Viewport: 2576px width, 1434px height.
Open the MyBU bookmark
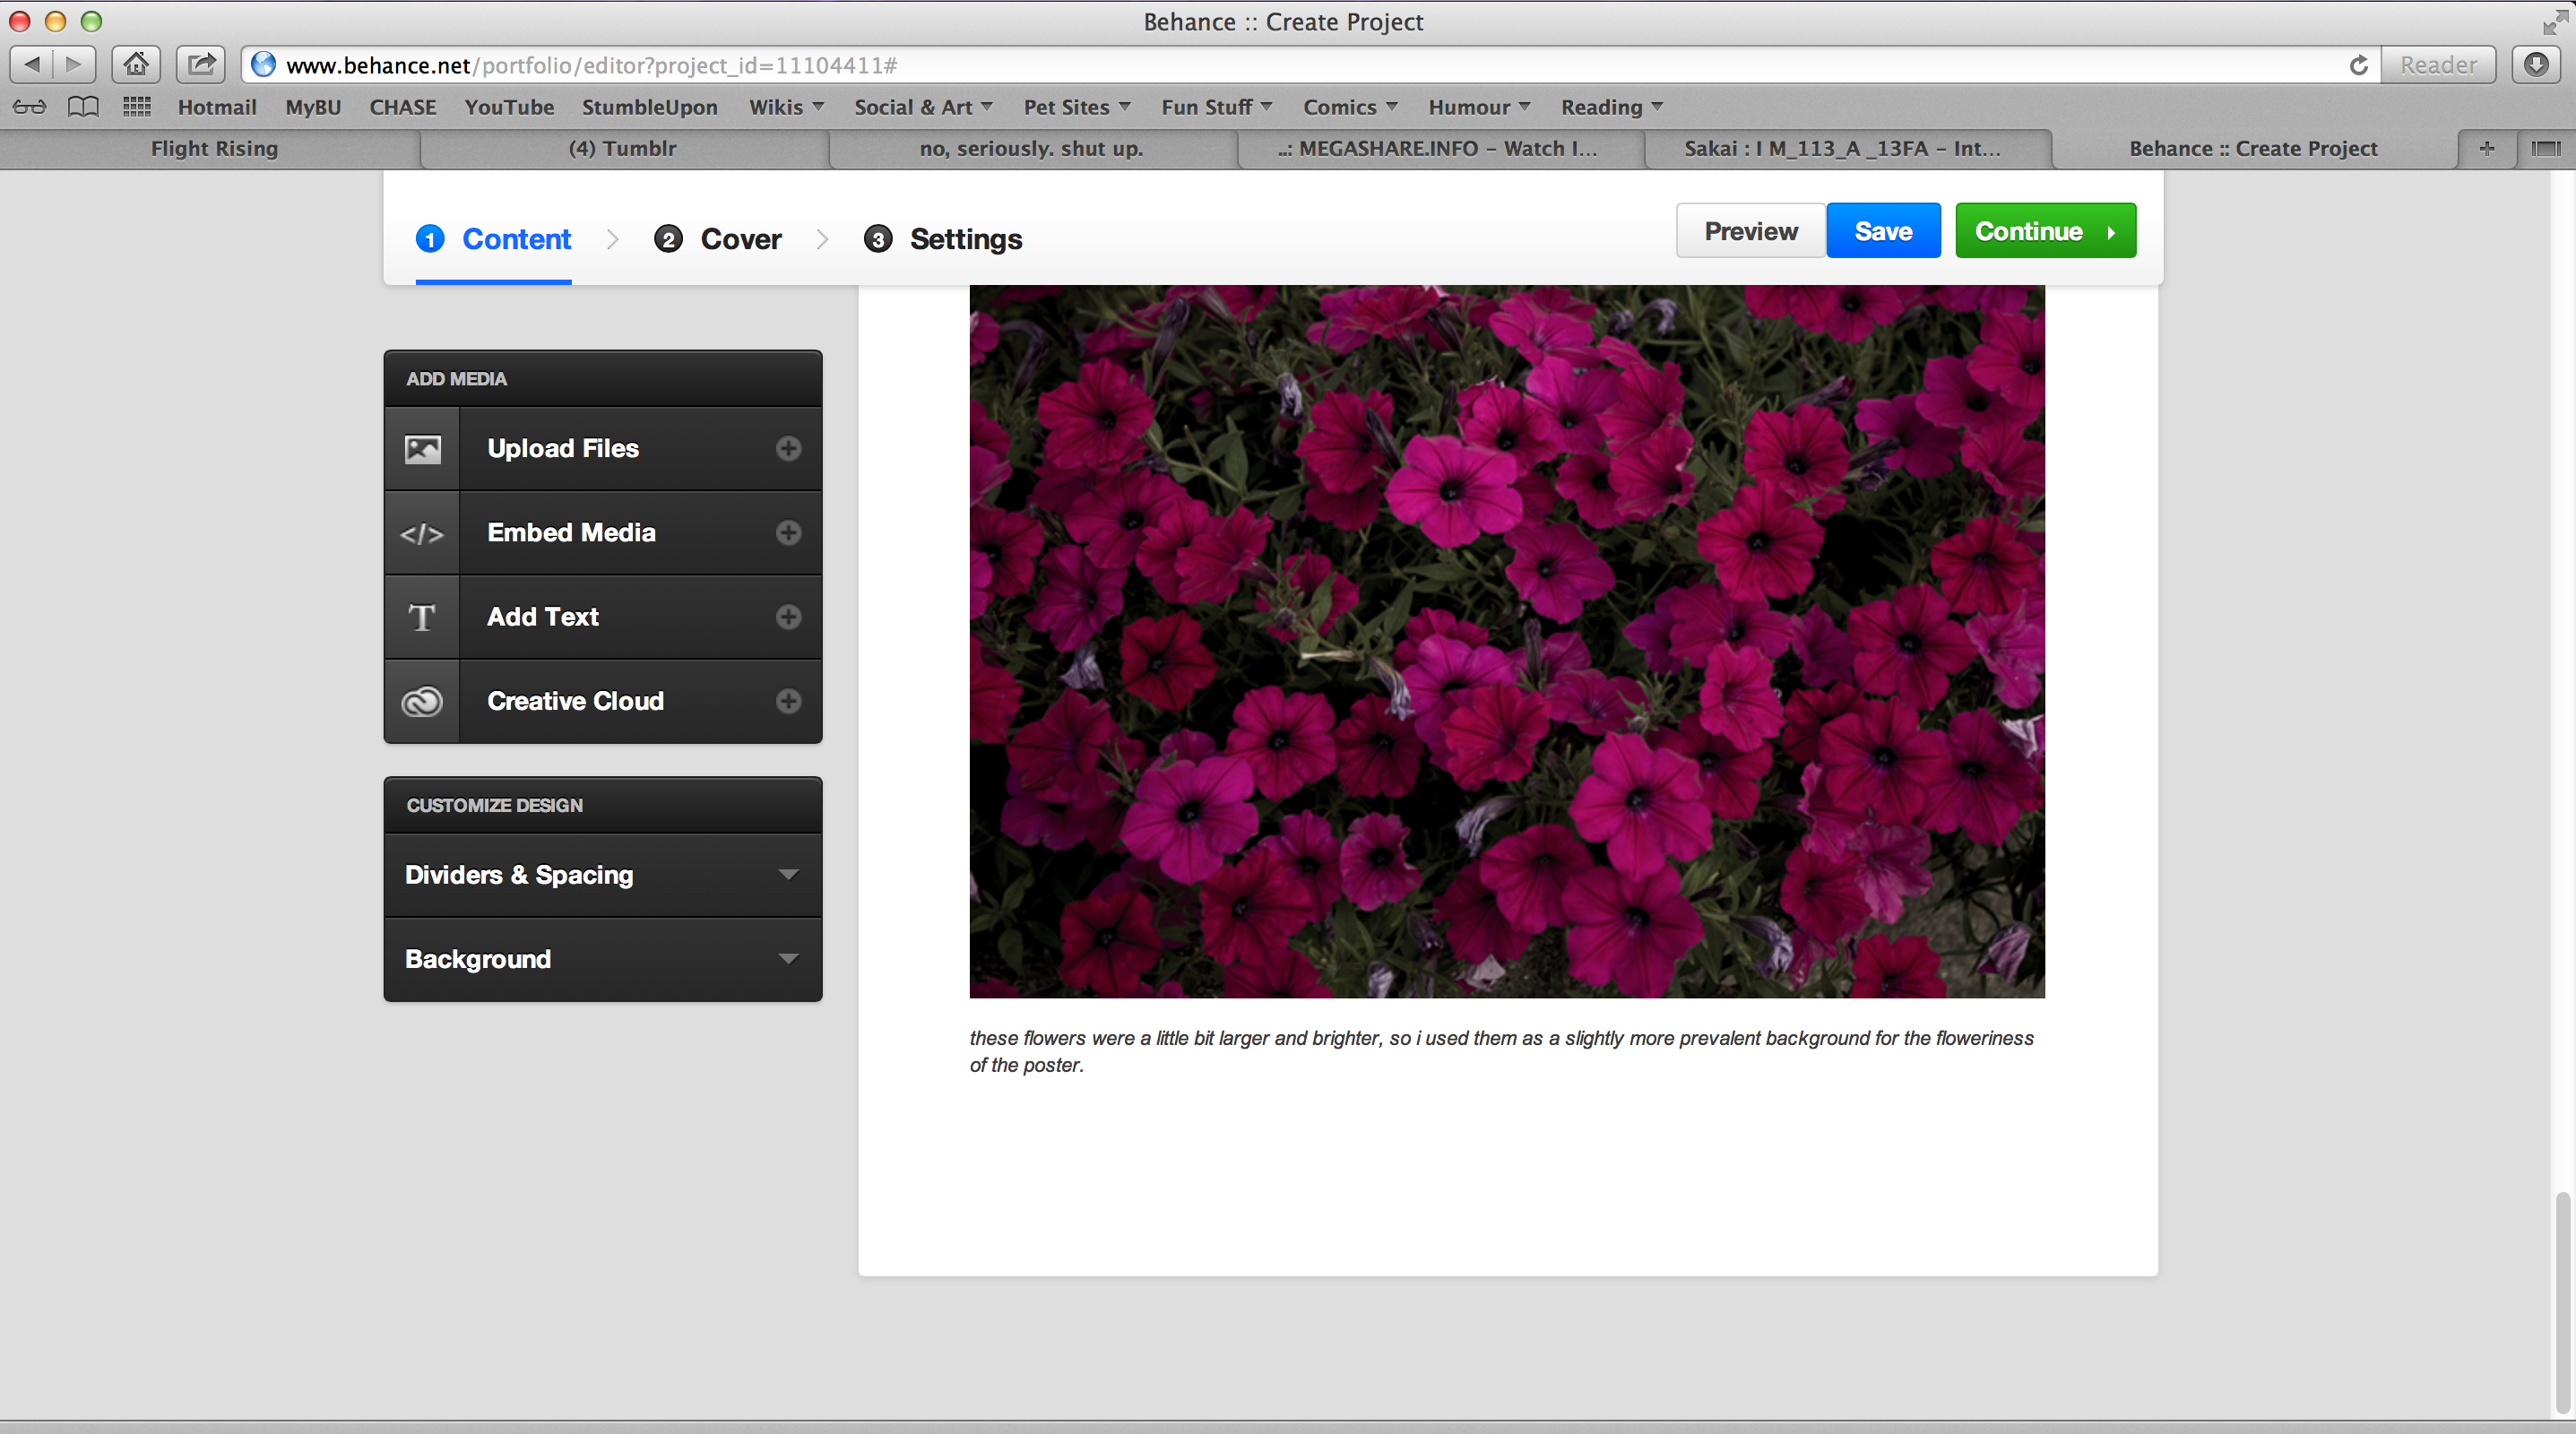pos(313,107)
